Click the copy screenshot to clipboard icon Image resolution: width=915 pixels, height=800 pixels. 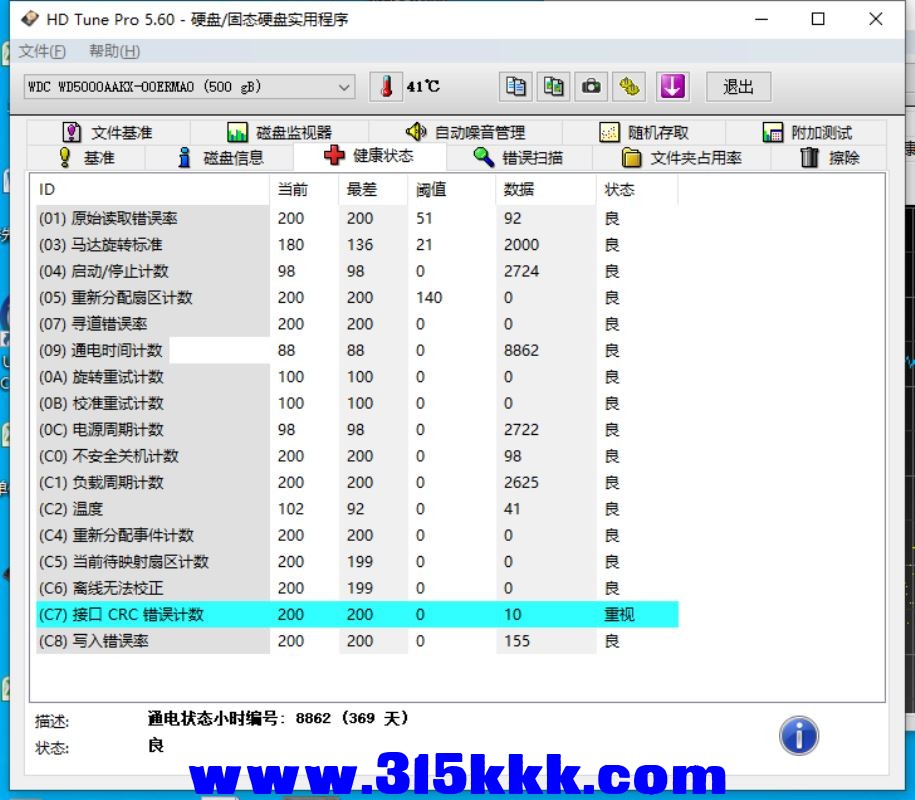553,87
